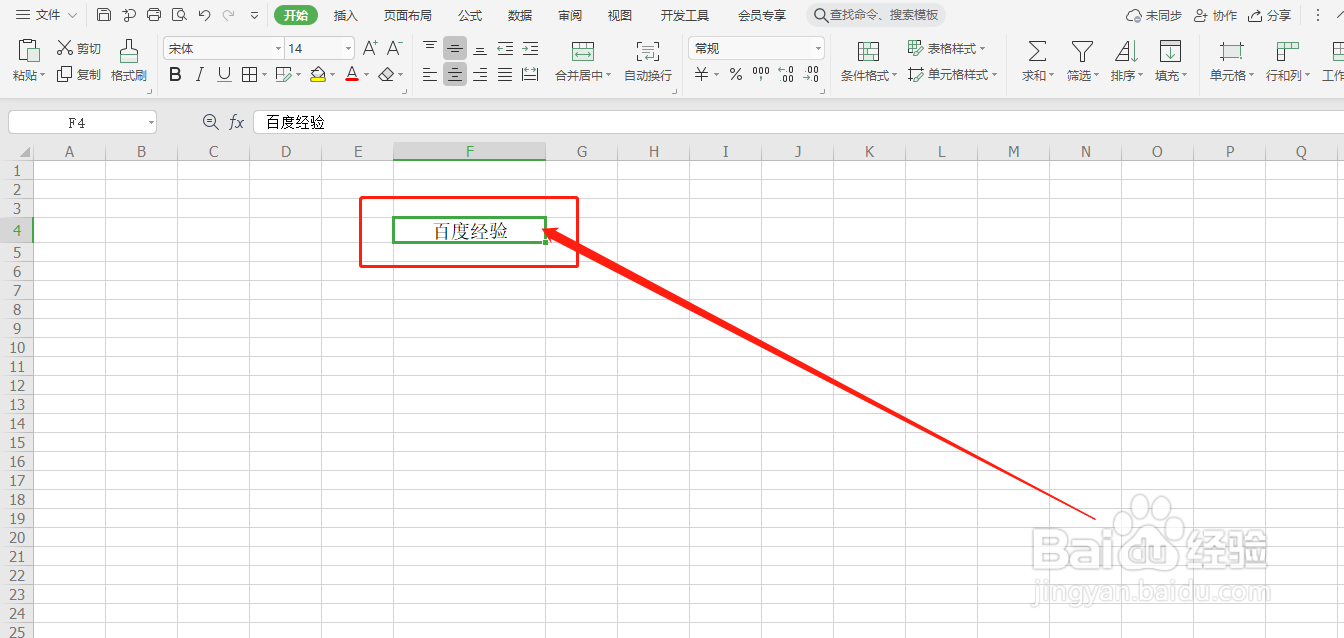The height and width of the screenshot is (638, 1344).
Task: Apply the red font color A
Action: point(351,74)
